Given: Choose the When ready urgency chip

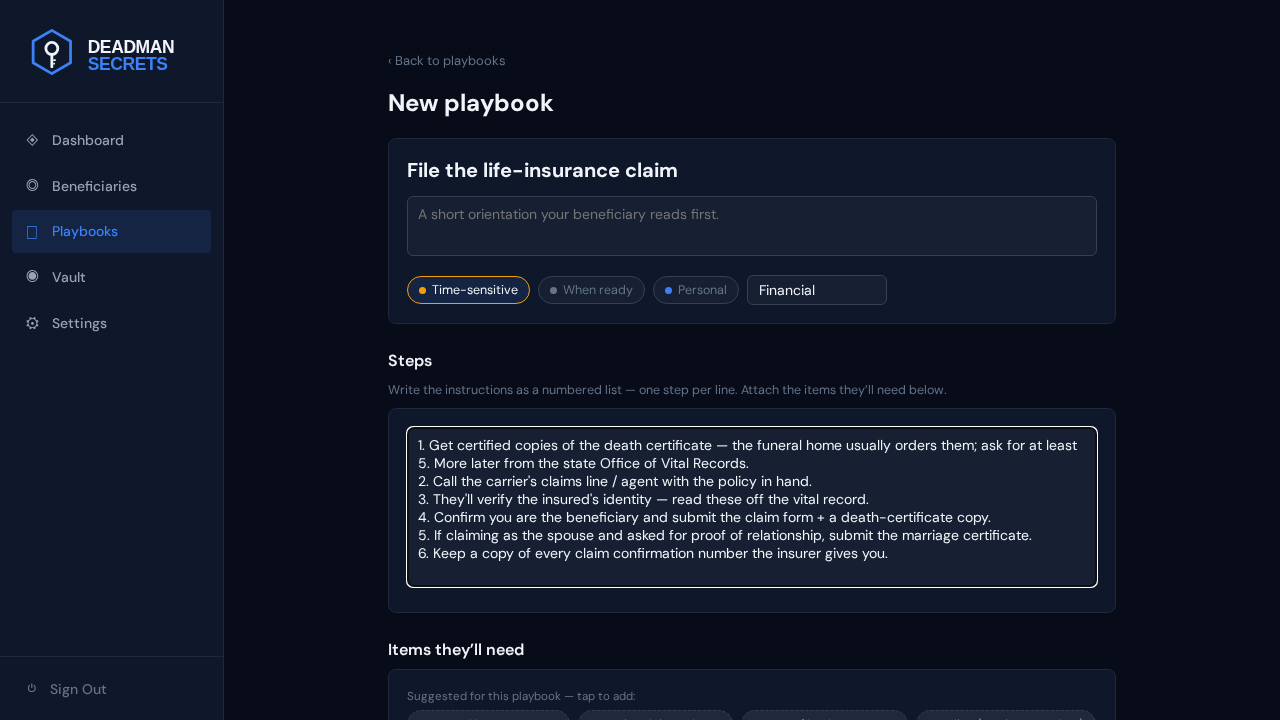Looking at the screenshot, I should click(x=591, y=290).
